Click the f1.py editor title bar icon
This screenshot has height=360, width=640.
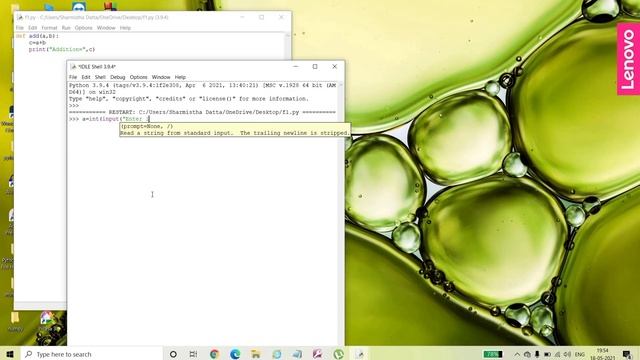pyautogui.click(x=20, y=18)
